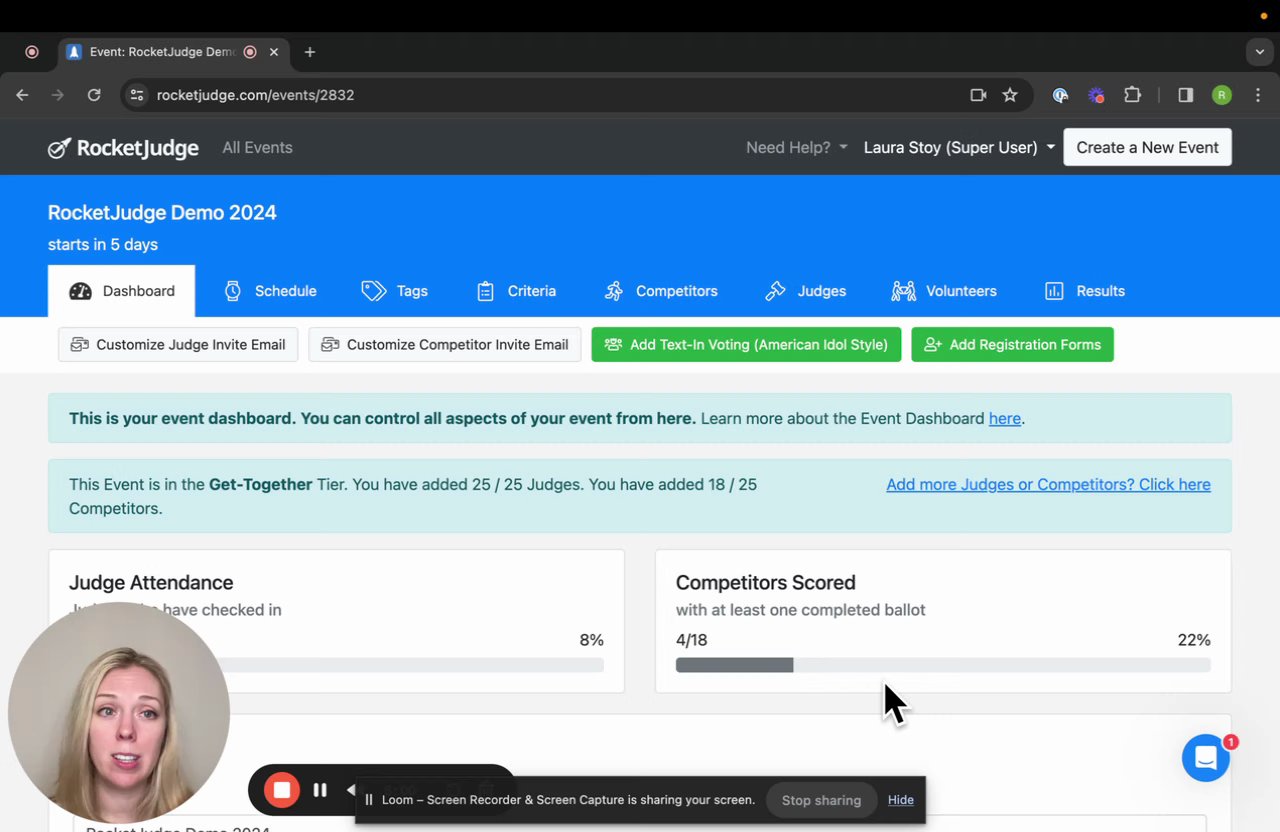The image size is (1280, 832).
Task: Click Customize Judge Invite Email
Action: 178,345
